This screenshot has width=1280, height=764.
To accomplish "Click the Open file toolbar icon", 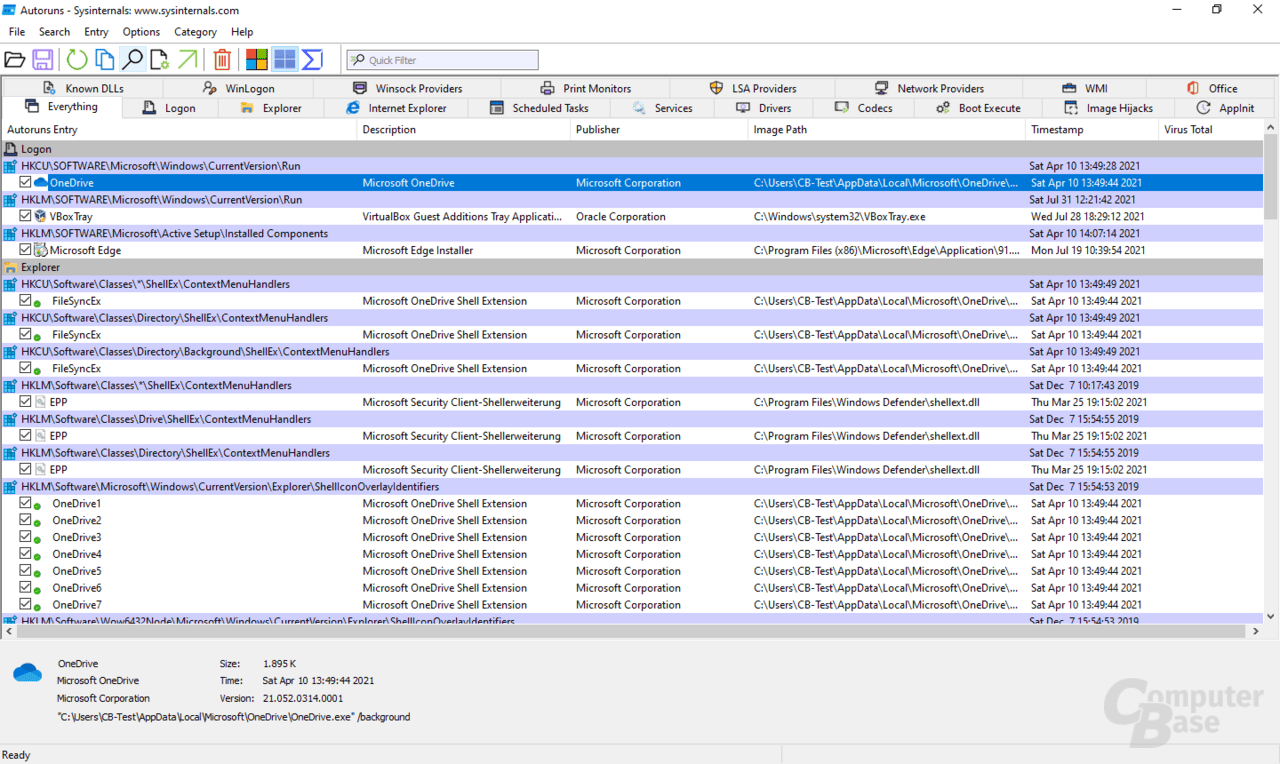I will click(x=15, y=60).
